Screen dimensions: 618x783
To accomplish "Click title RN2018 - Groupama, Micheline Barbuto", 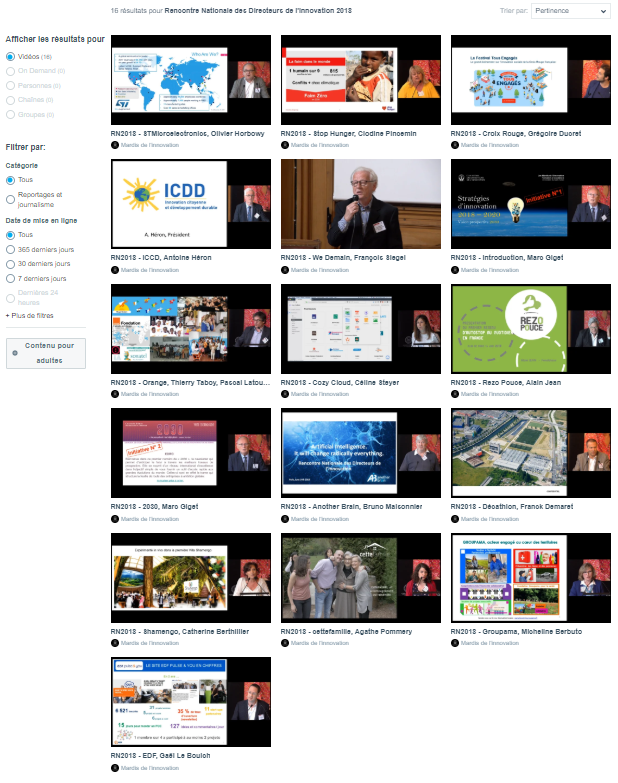I will click(x=516, y=632).
